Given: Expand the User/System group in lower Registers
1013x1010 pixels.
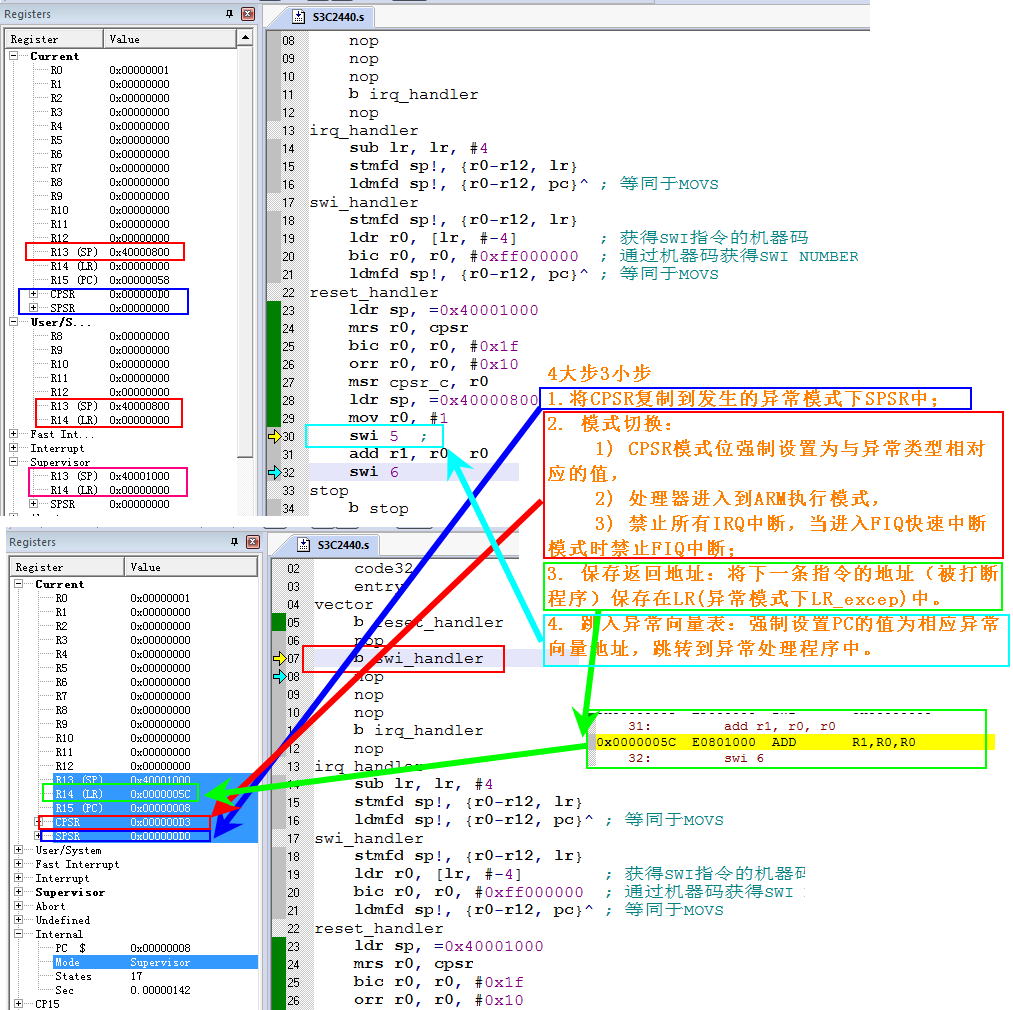Looking at the screenshot, I should tap(19, 850).
